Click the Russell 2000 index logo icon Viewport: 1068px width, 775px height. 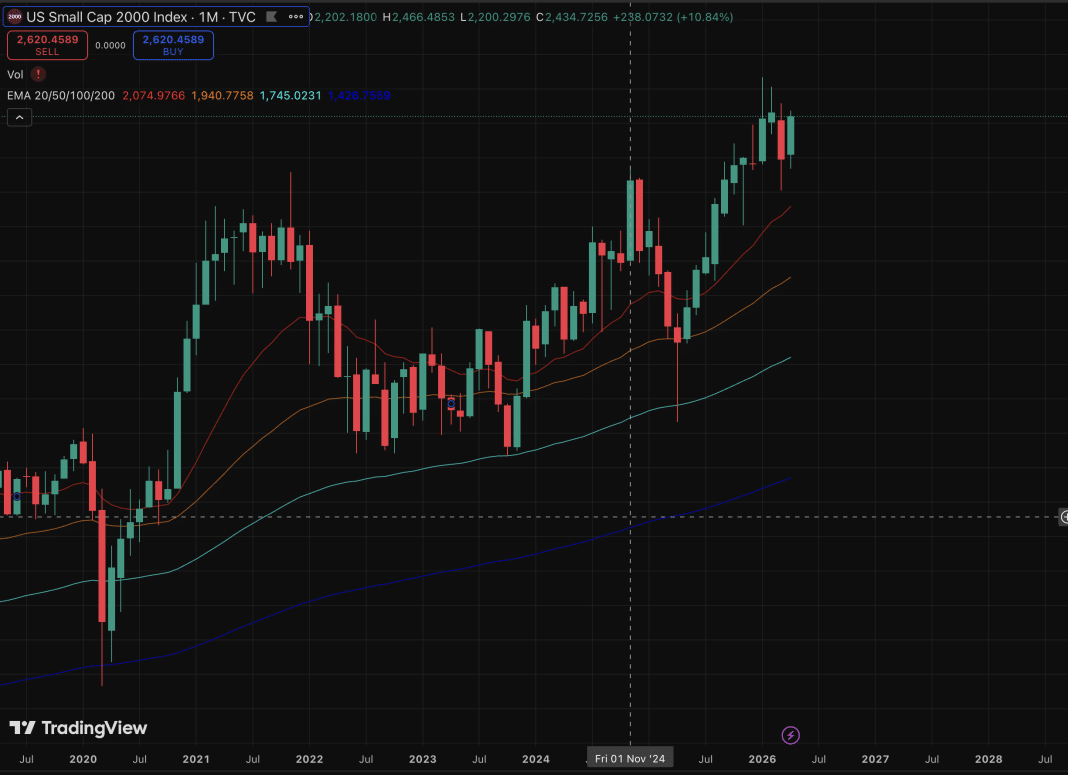[x=14, y=17]
